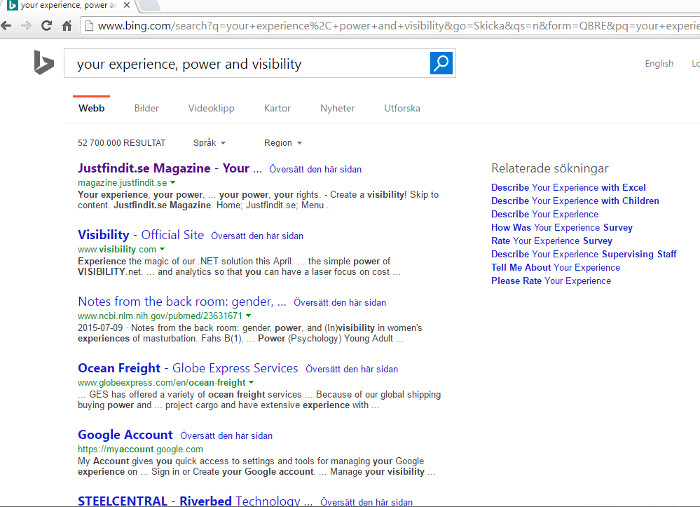Expand the Region filter dropdown

283,143
